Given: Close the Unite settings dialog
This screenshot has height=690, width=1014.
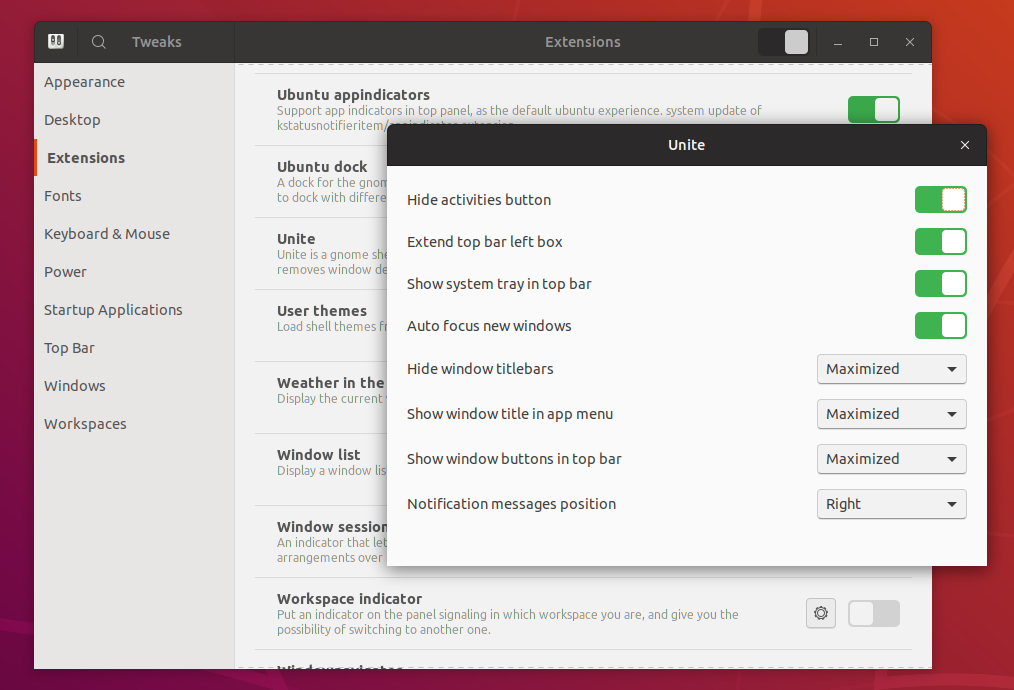Looking at the screenshot, I should coord(964,145).
